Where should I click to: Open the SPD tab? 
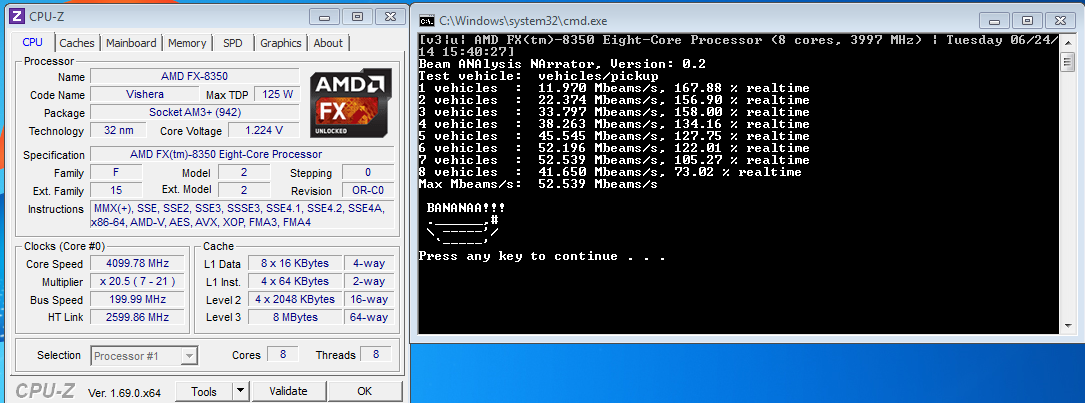[233, 43]
